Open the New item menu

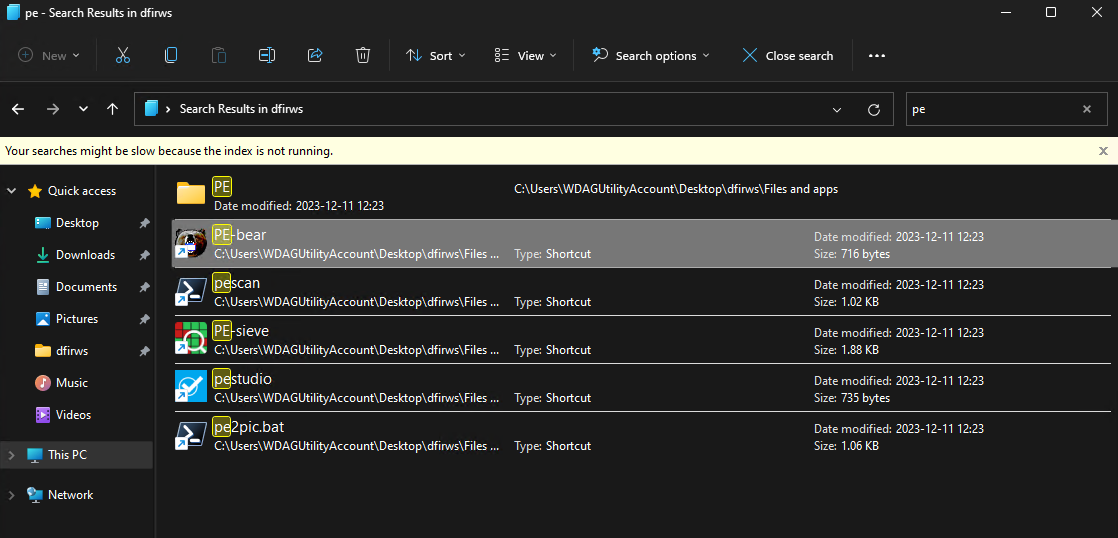click(x=49, y=56)
